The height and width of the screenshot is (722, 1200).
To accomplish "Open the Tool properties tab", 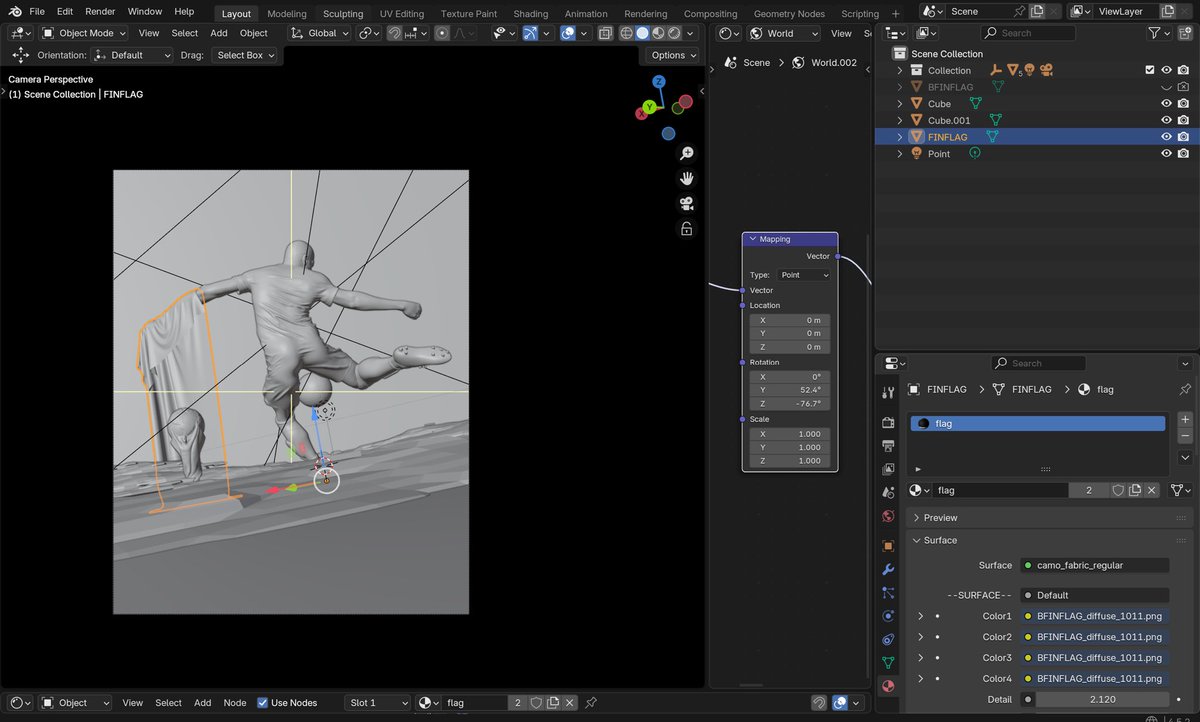I will tap(888, 392).
